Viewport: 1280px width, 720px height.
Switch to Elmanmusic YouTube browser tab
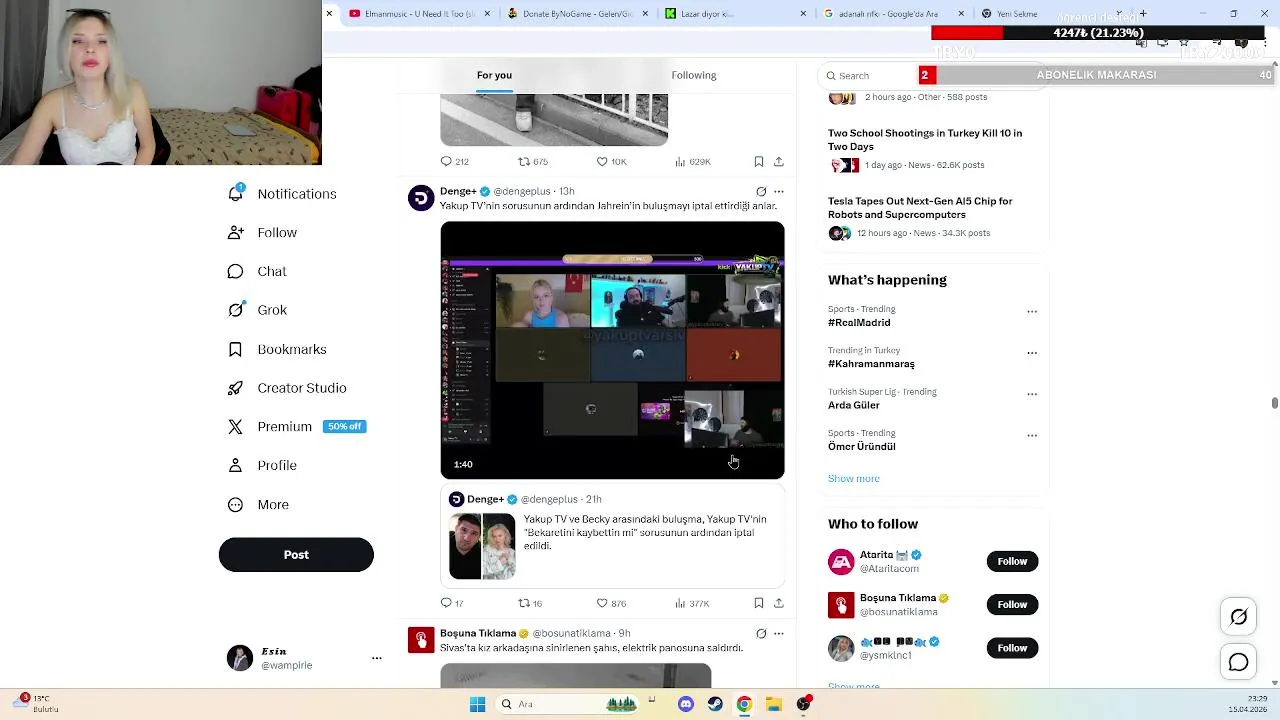[x=419, y=14]
